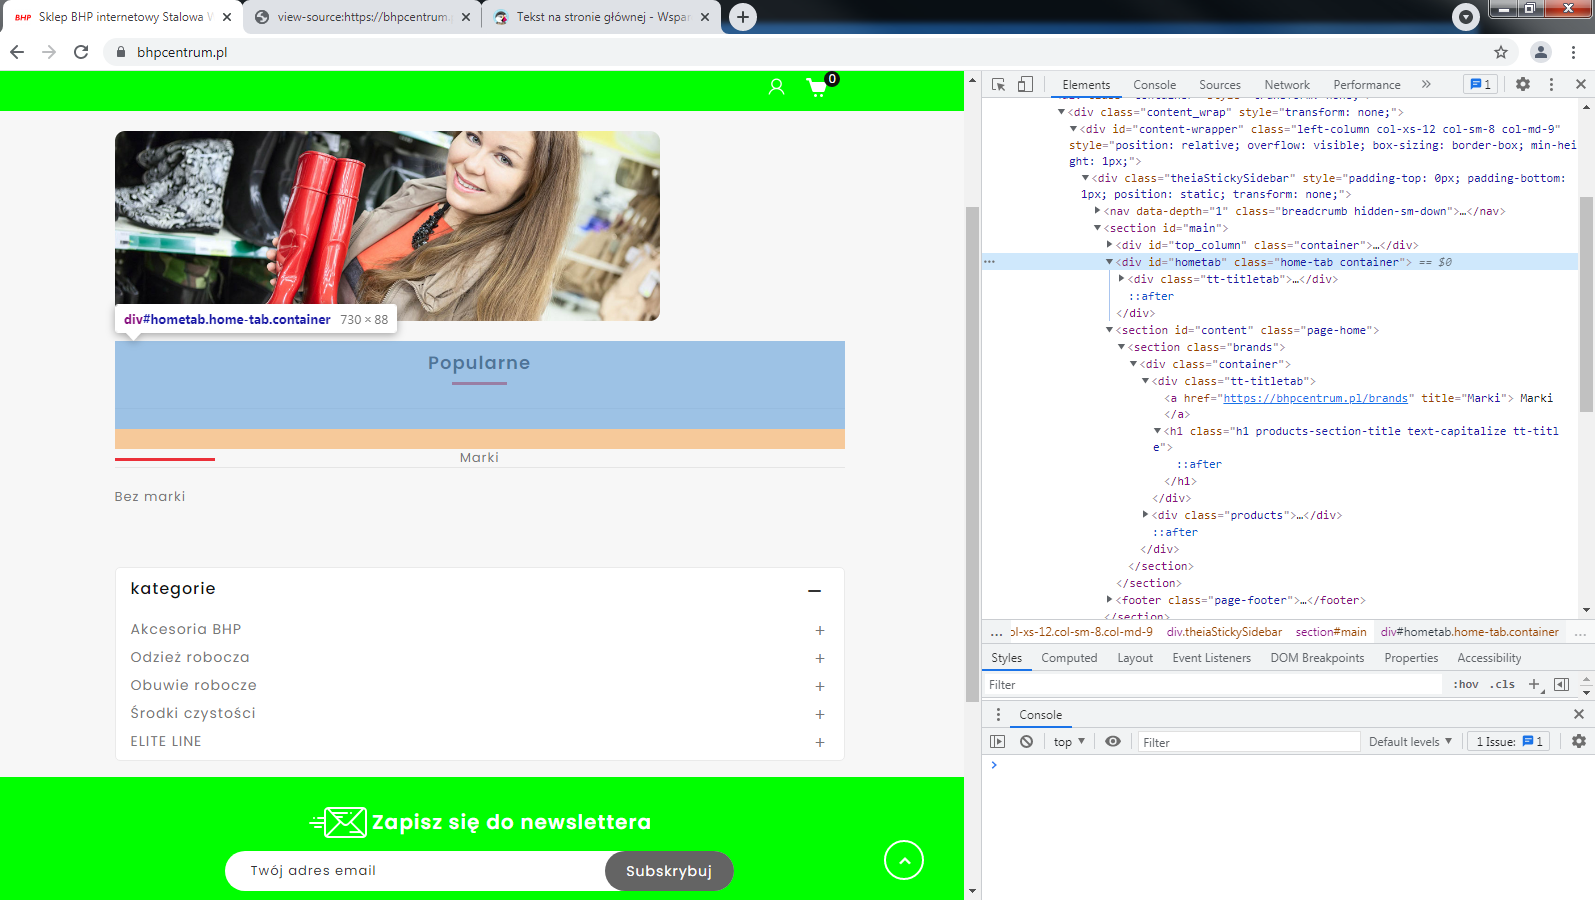Open the bhpcentrum.pl/brands link

tap(1315, 398)
